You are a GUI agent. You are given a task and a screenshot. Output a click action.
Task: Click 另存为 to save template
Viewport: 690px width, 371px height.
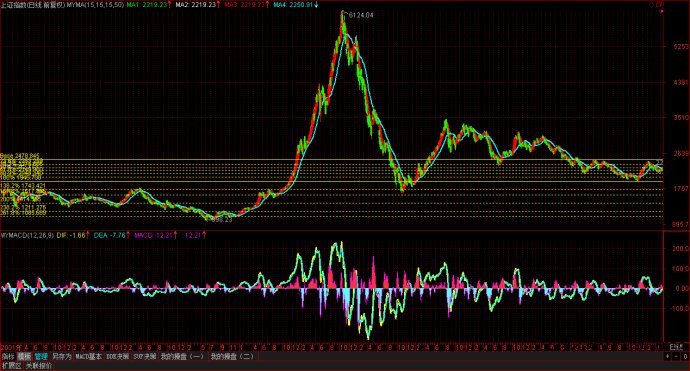[62, 356]
